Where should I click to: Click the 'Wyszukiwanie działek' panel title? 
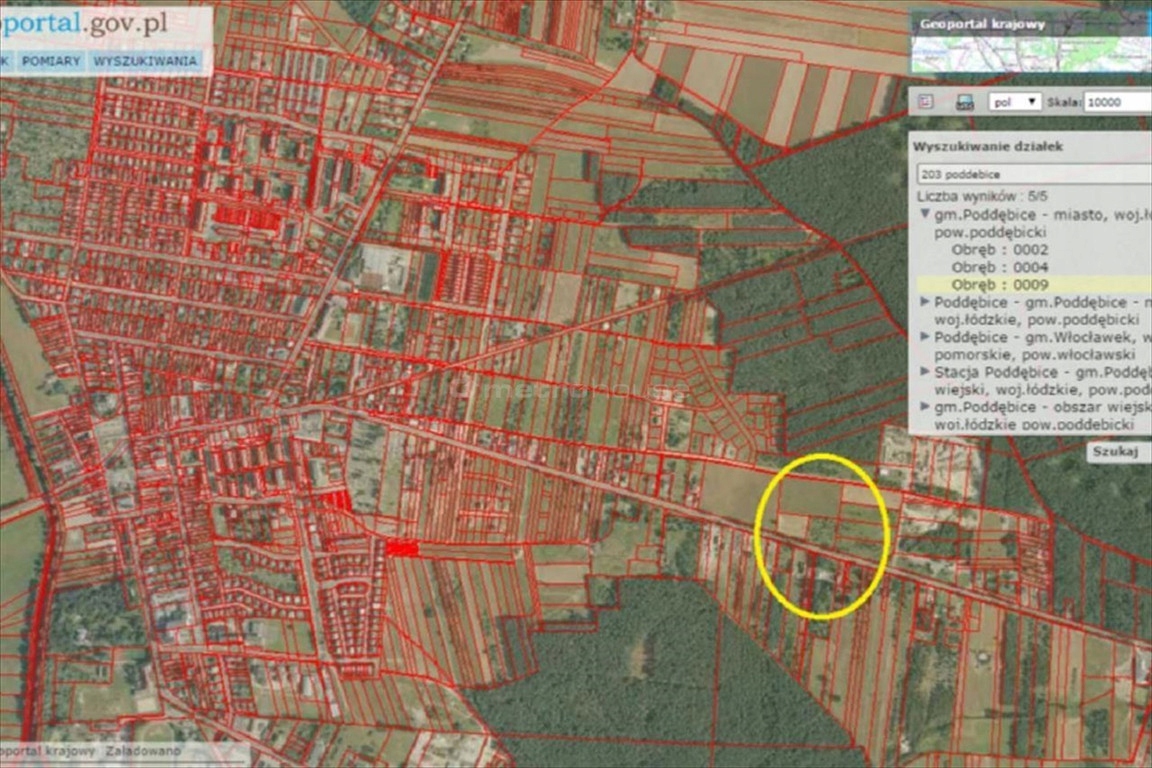tap(987, 146)
